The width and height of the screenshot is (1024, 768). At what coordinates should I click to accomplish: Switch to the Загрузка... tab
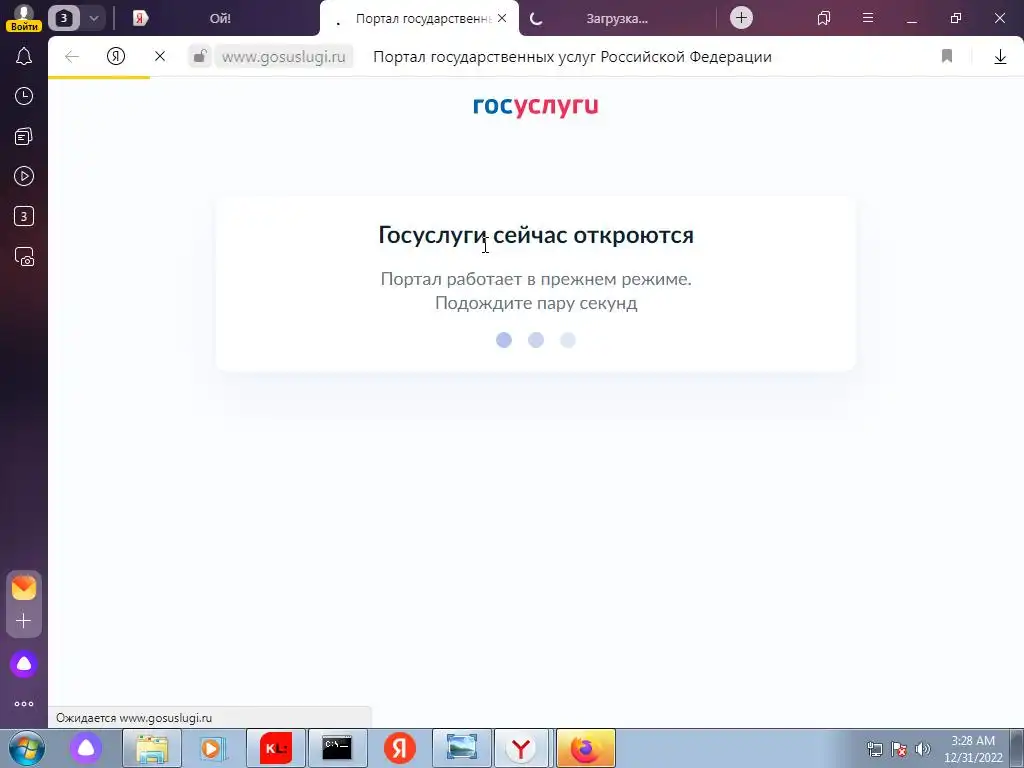(616, 18)
